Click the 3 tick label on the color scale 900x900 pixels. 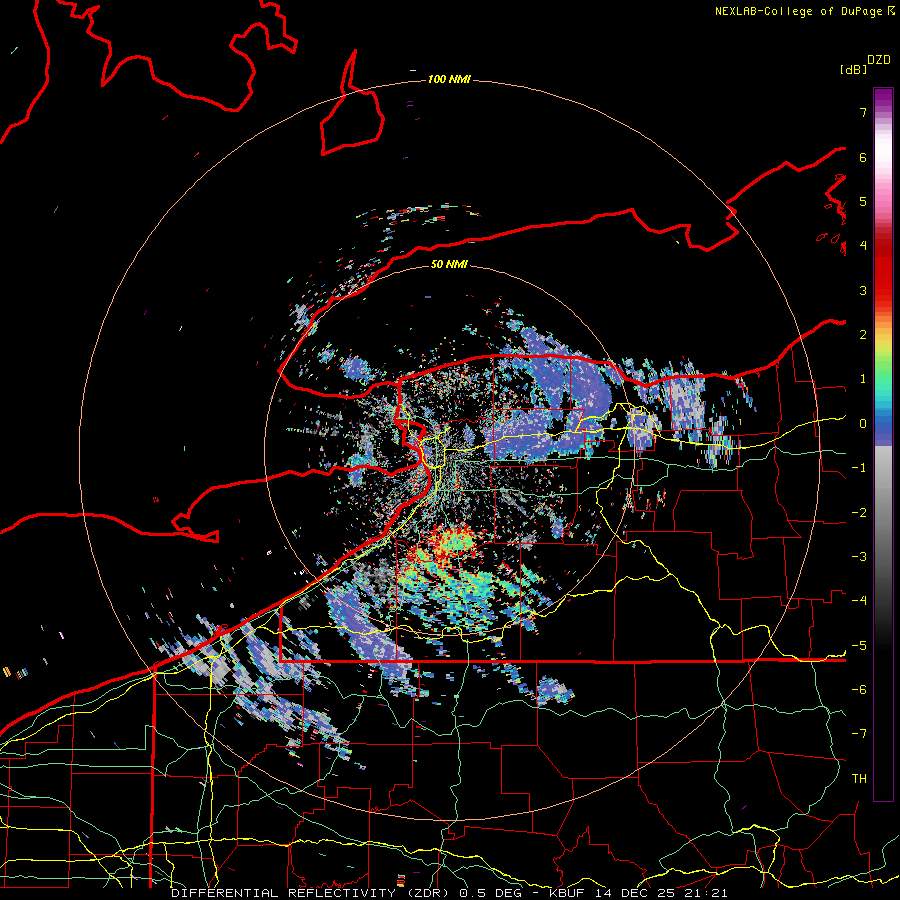[863, 290]
